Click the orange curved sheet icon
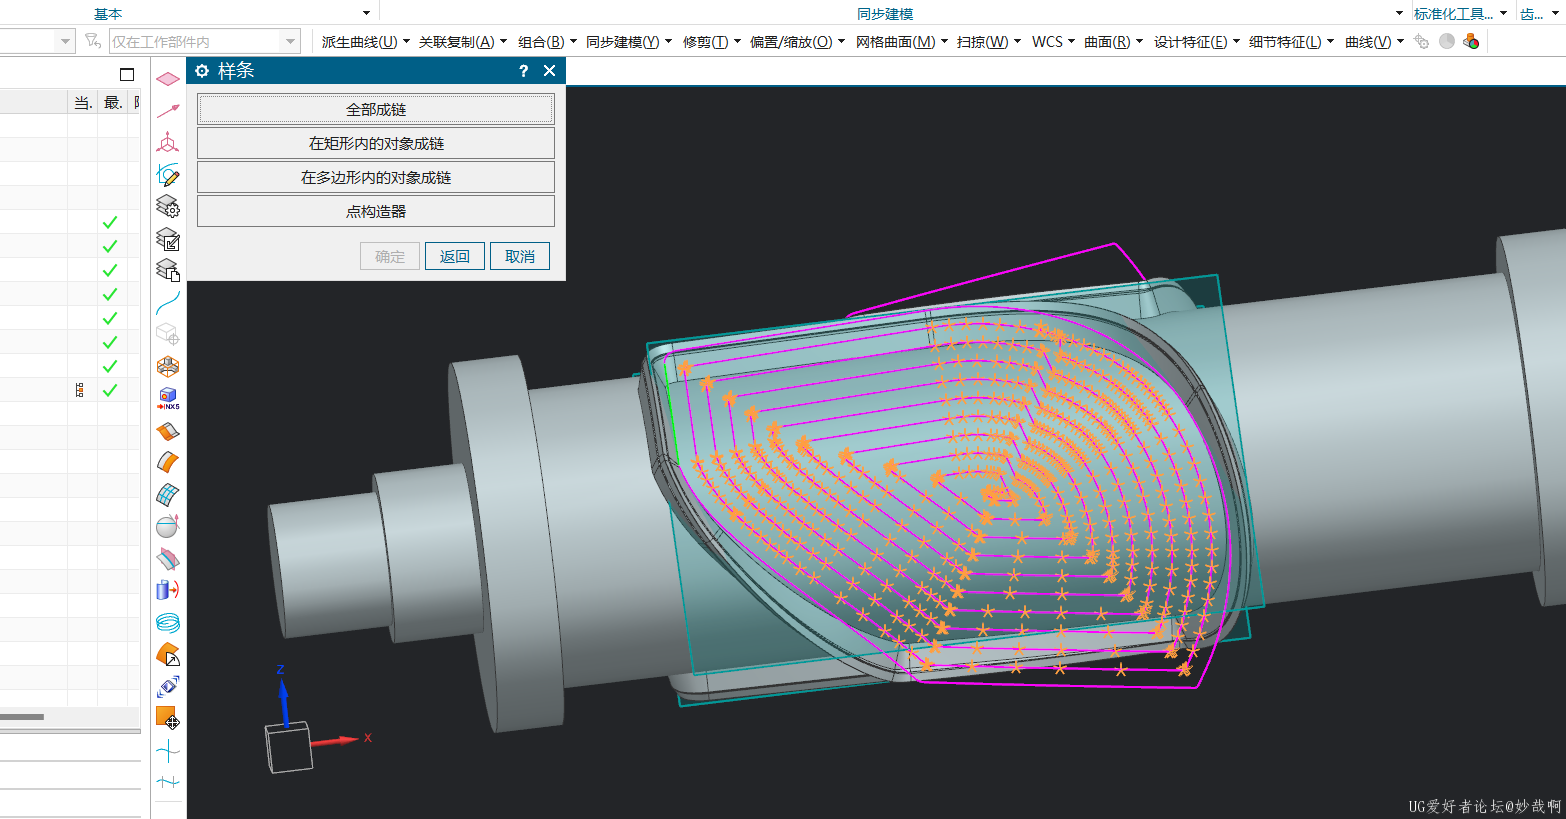This screenshot has height=819, width=1566. pos(168,462)
